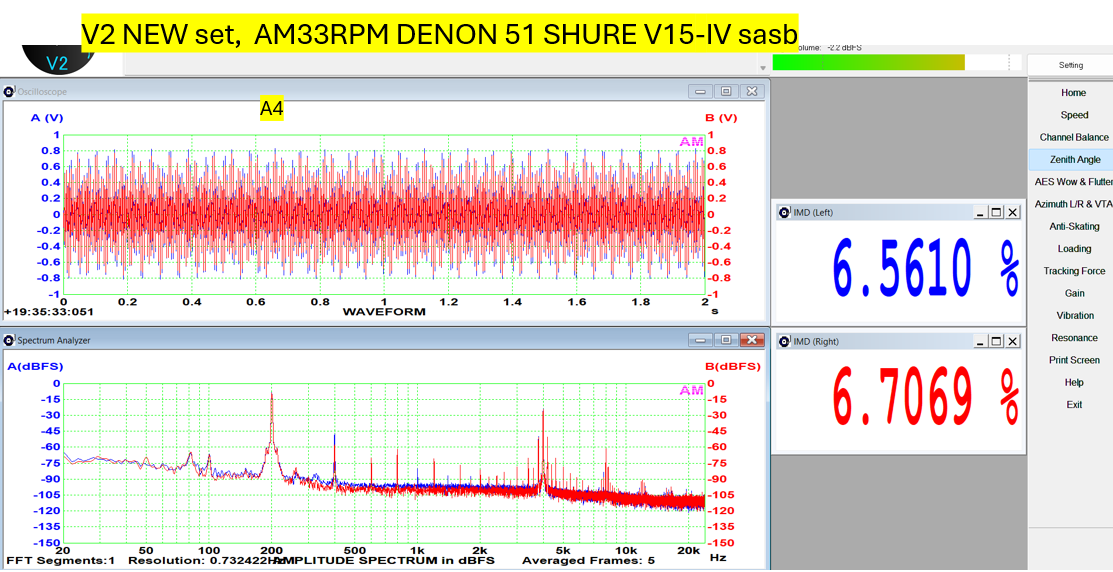Image resolution: width=1113 pixels, height=572 pixels.
Task: Click the Averaged Frames: 5 text
Action: point(588,561)
